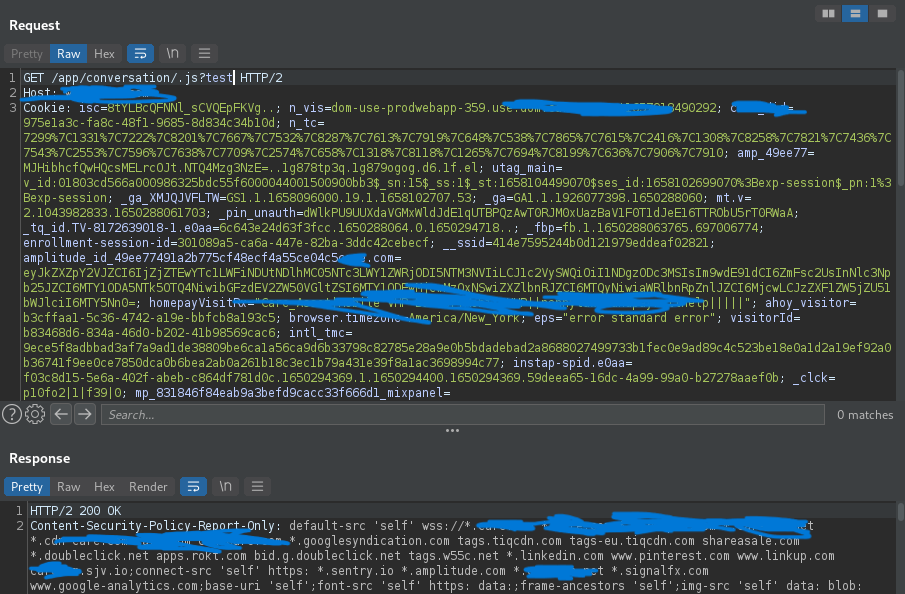Open the Response Hex tab
This screenshot has height=594, width=905.
pos(105,487)
